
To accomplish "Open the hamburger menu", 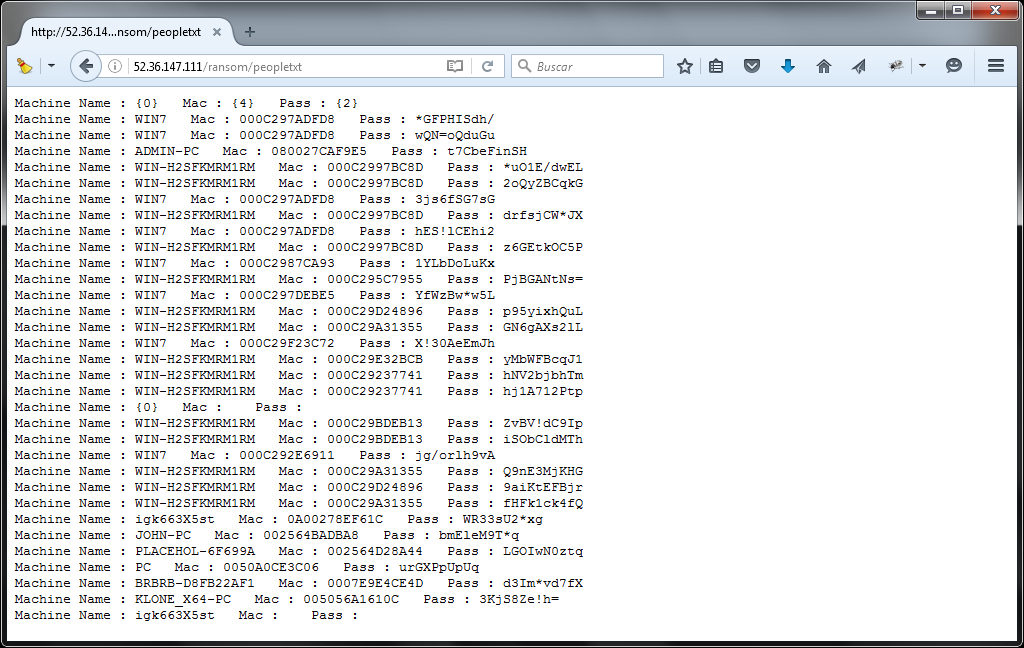I will (995, 66).
